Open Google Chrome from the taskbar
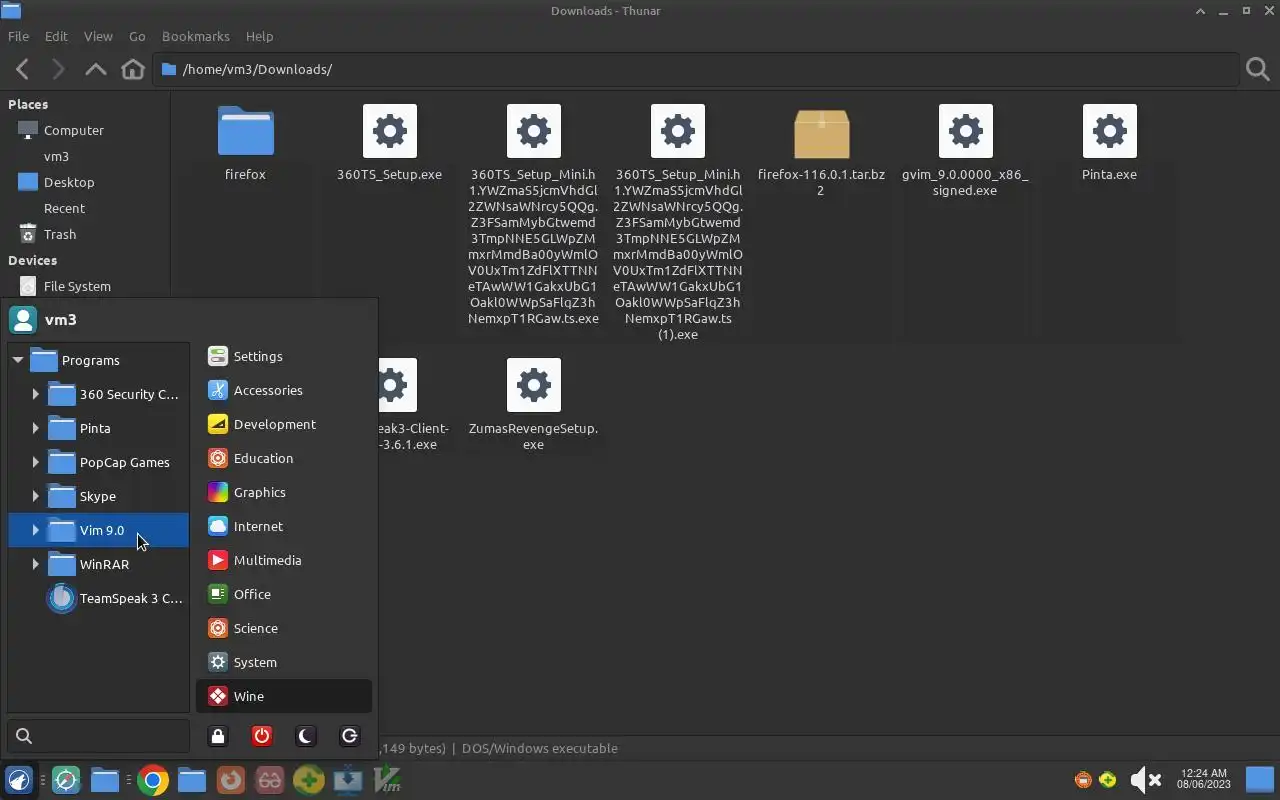 (153, 780)
